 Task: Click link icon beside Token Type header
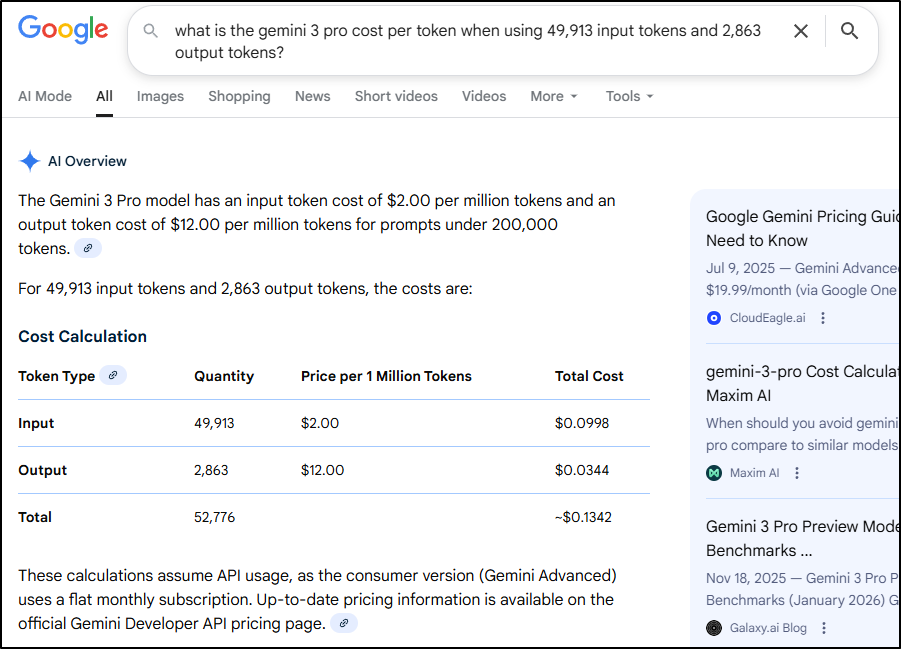113,376
